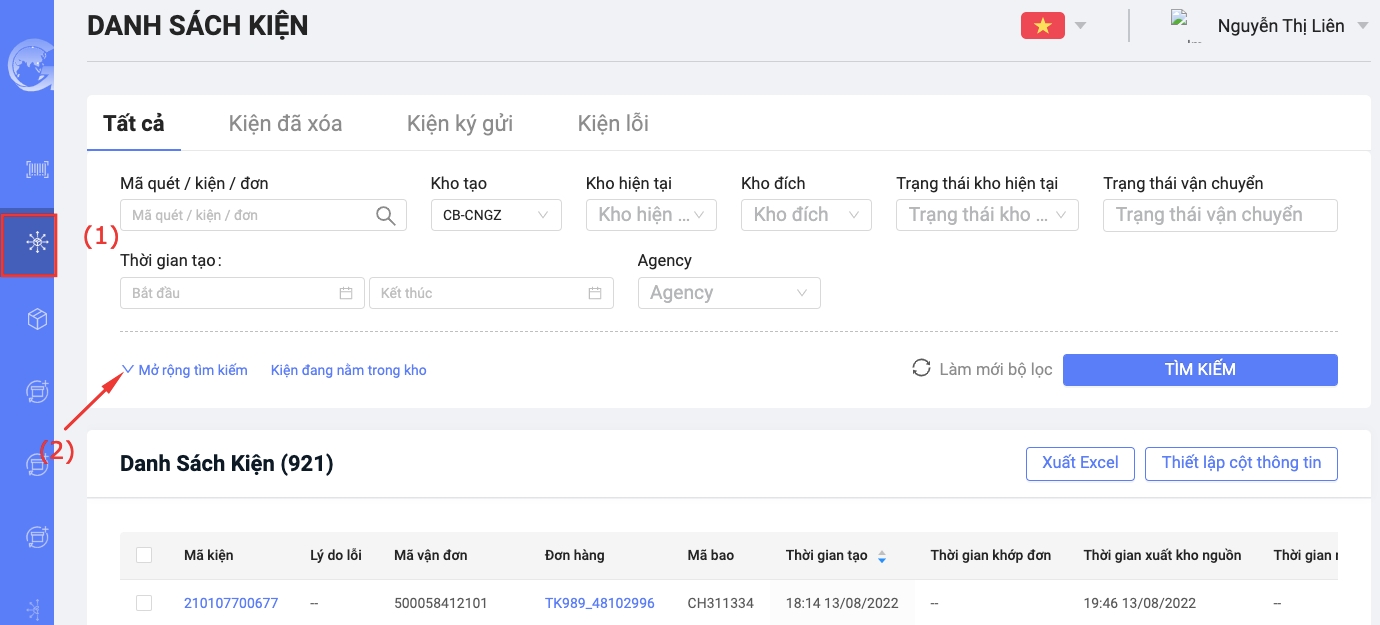Sort by Thời gian tạo column arrows
This screenshot has width=1380, height=625.
881,556
